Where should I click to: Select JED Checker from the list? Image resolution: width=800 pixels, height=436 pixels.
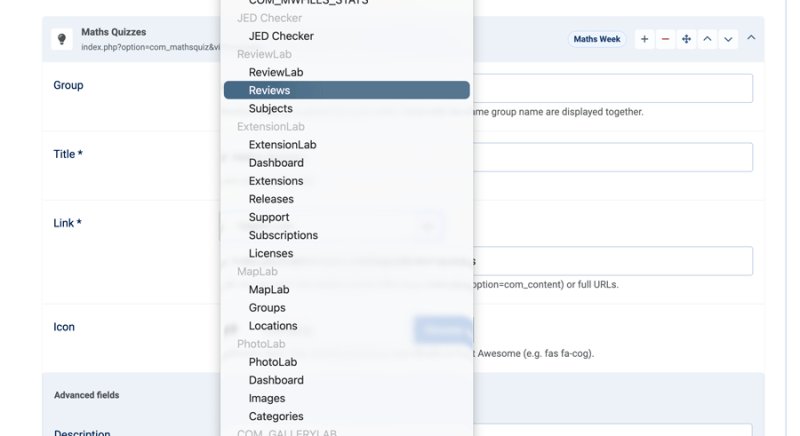click(346, 36)
